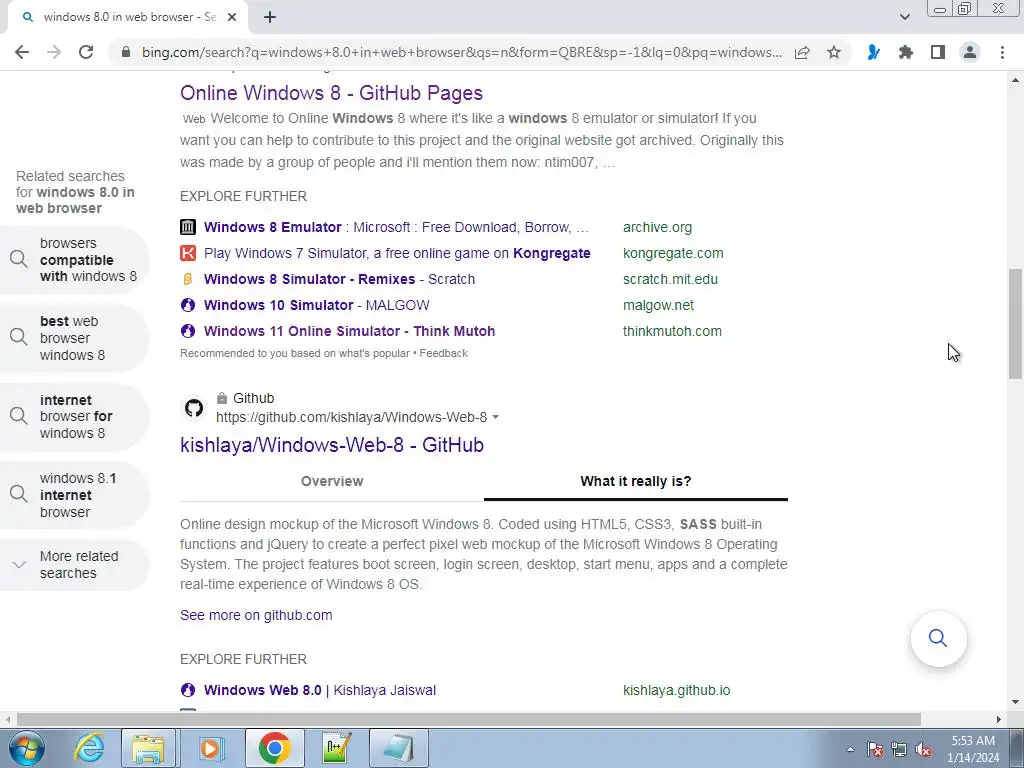This screenshot has width=1024, height=768.
Task: Open 'Windows 10 Simulator - MALGOW' link
Action: [x=317, y=305]
